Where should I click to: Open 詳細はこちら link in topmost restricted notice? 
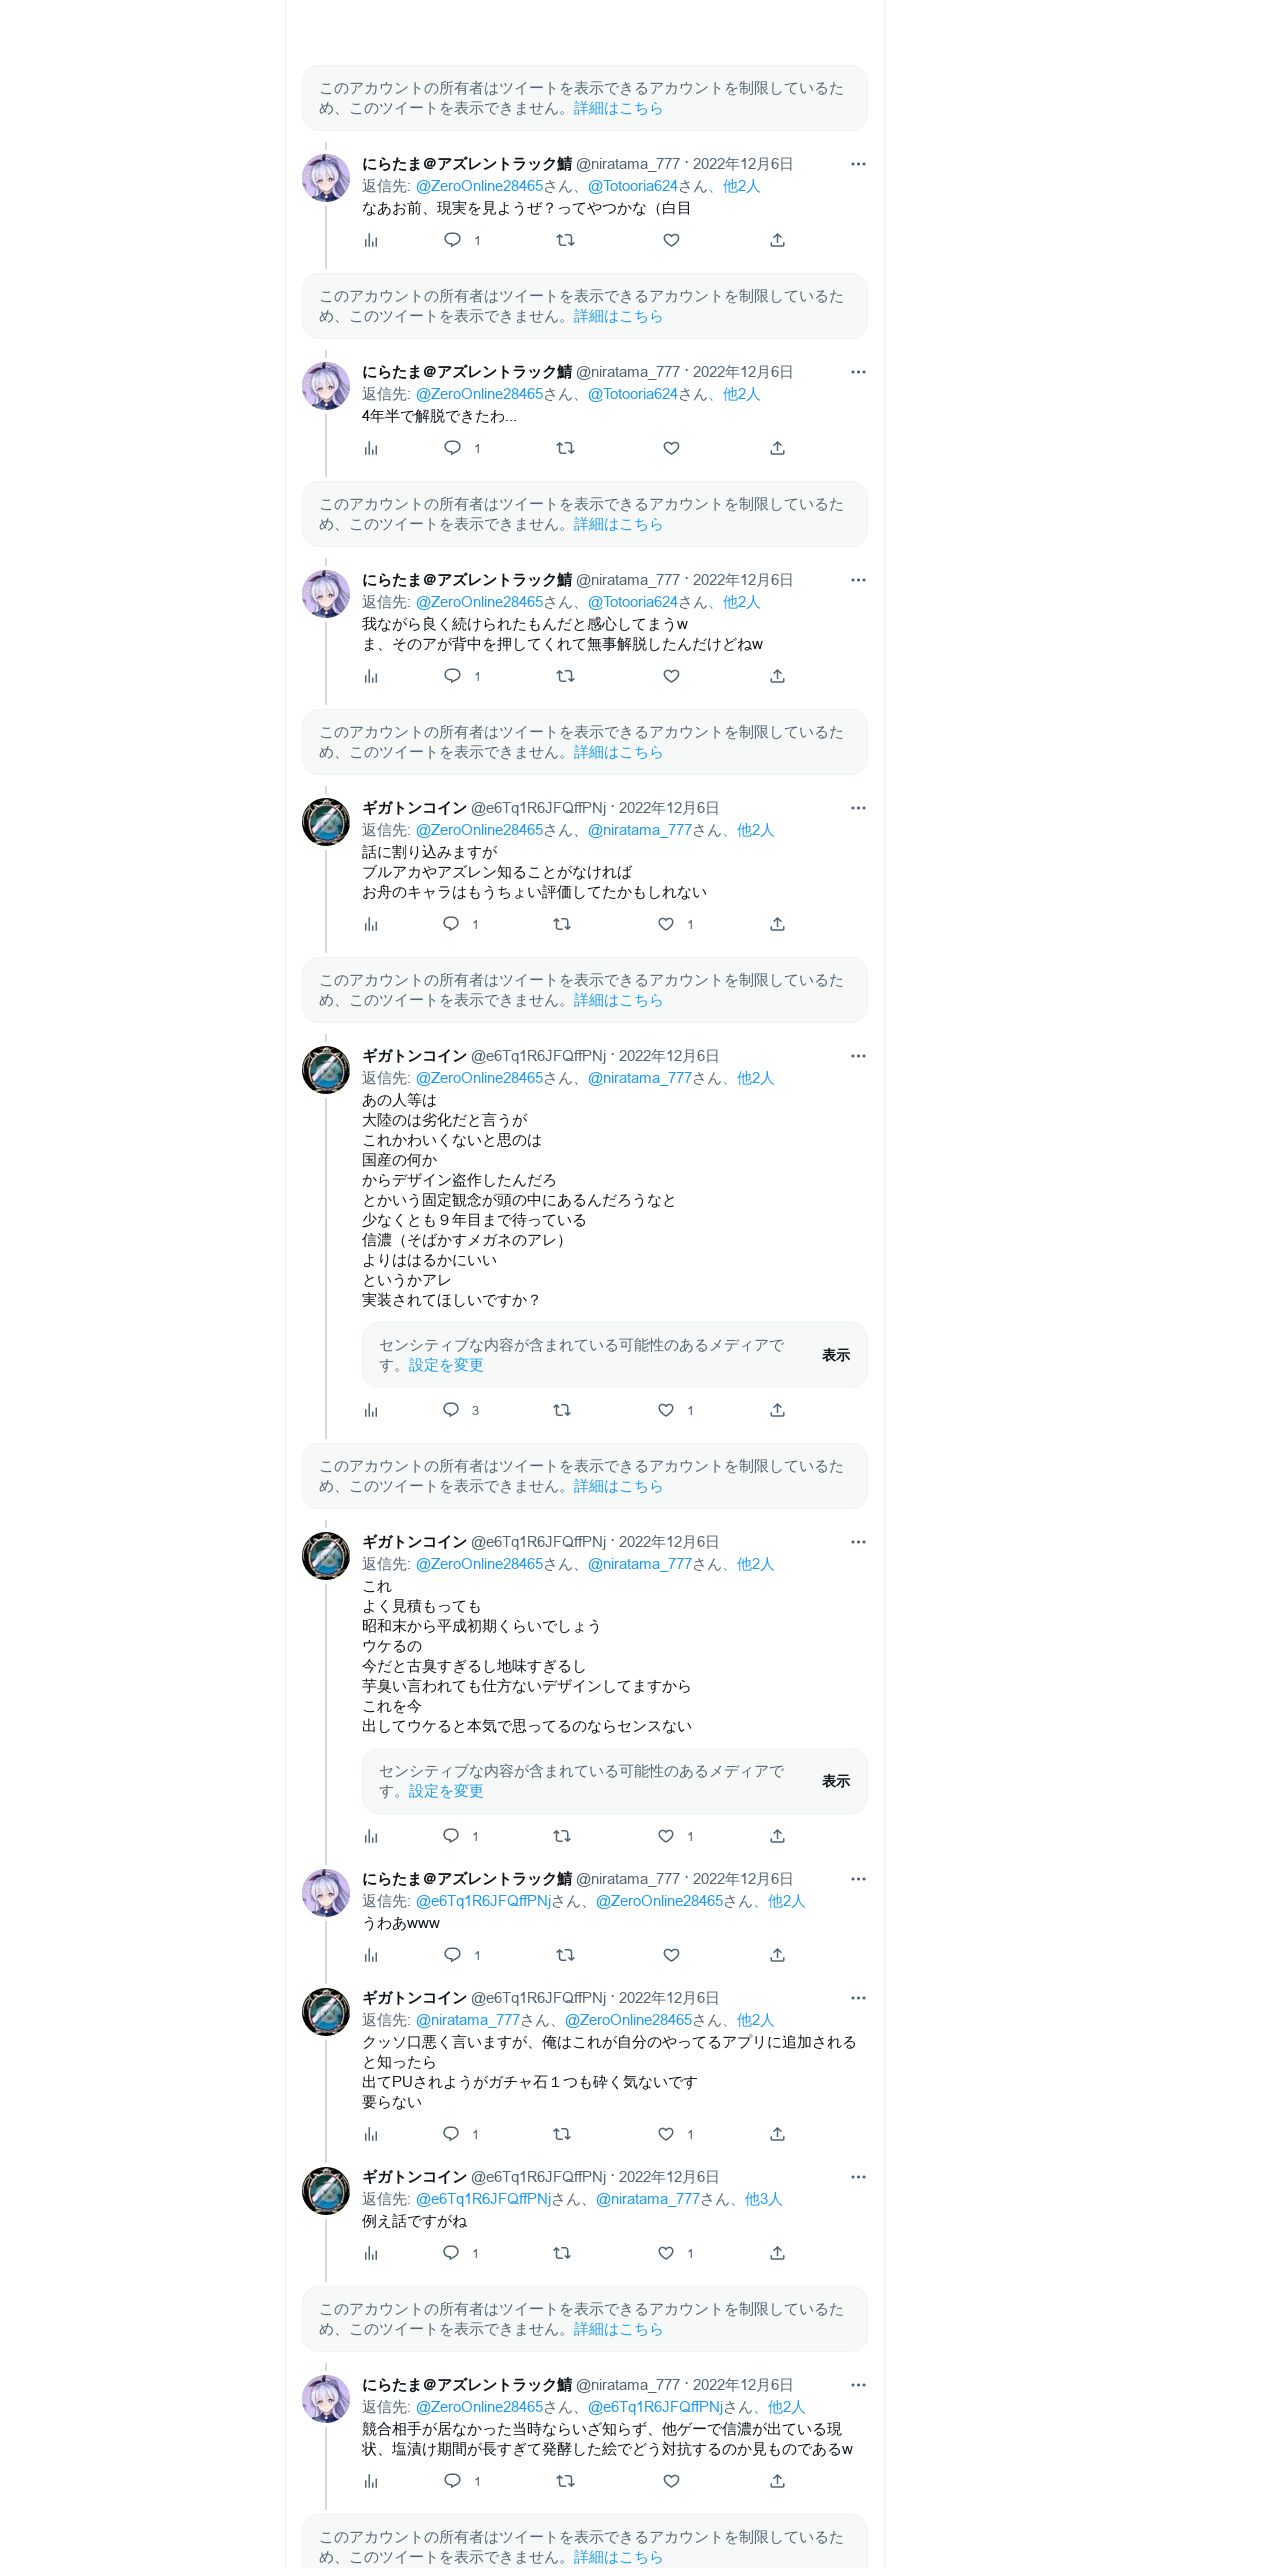coord(618,108)
